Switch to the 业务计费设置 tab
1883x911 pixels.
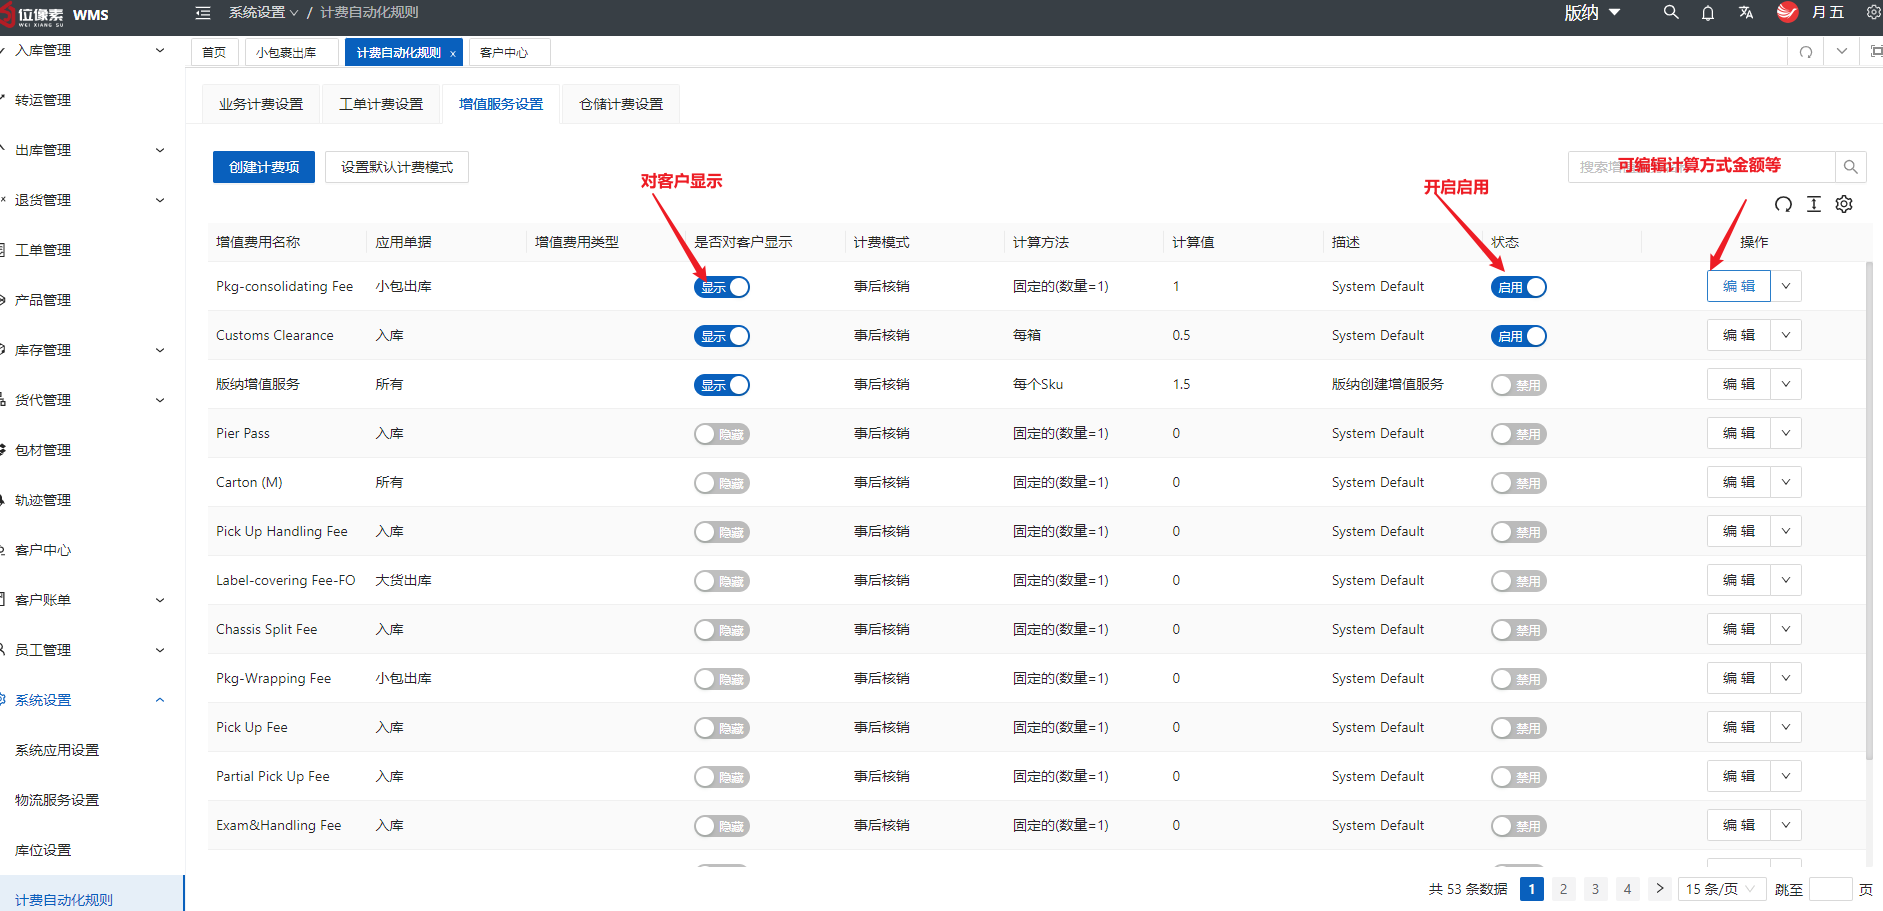[261, 104]
